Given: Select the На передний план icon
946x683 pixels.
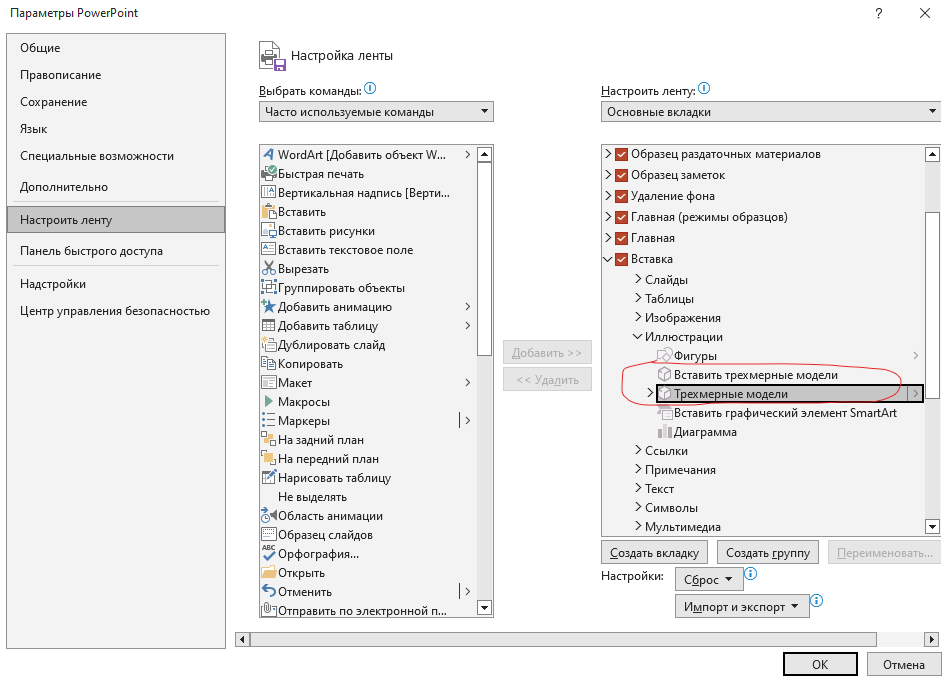Looking at the screenshot, I should [268, 459].
